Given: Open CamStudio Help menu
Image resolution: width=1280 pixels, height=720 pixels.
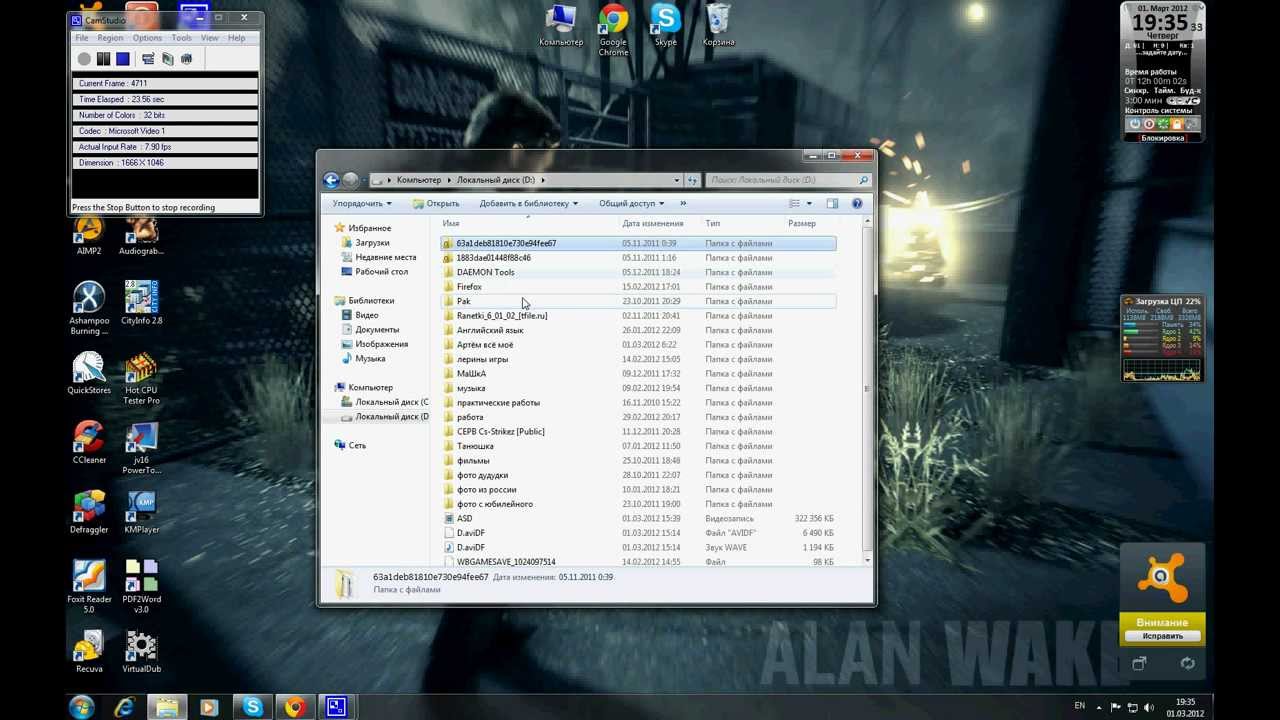Looking at the screenshot, I should coord(236,38).
